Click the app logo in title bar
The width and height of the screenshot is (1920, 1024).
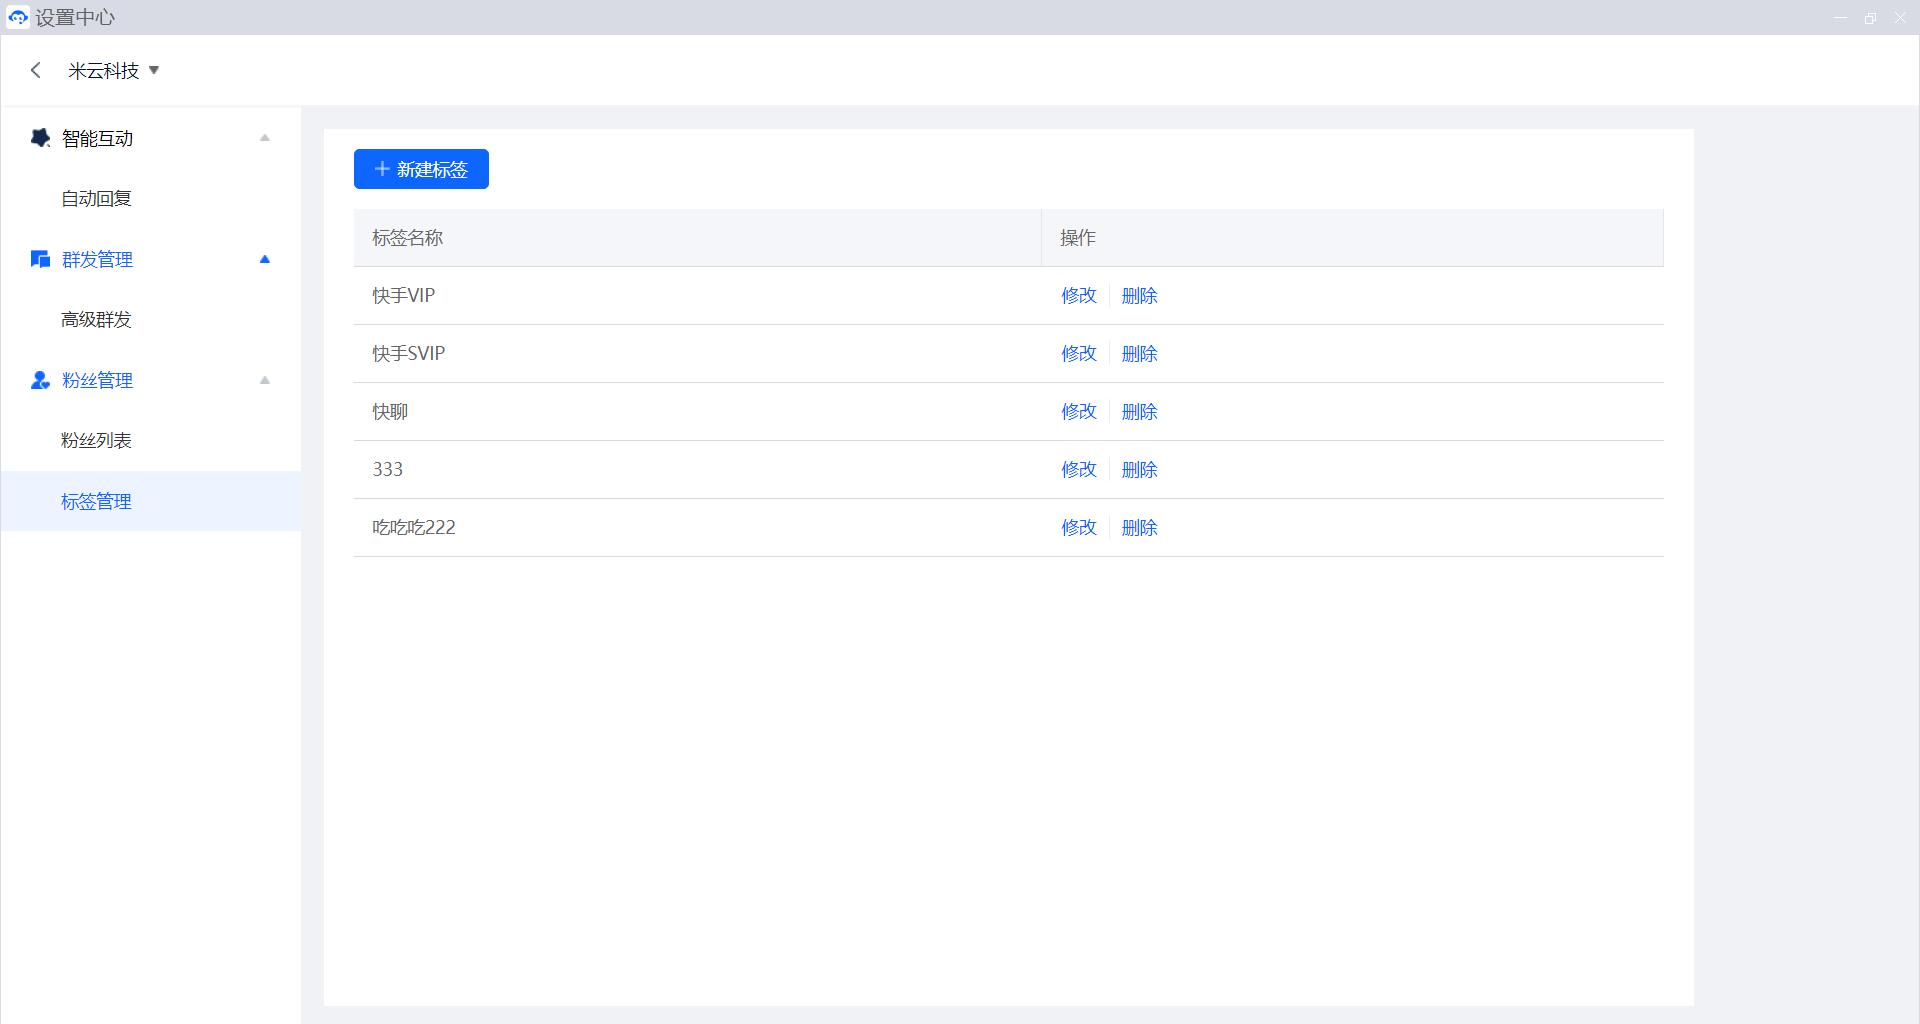17,17
